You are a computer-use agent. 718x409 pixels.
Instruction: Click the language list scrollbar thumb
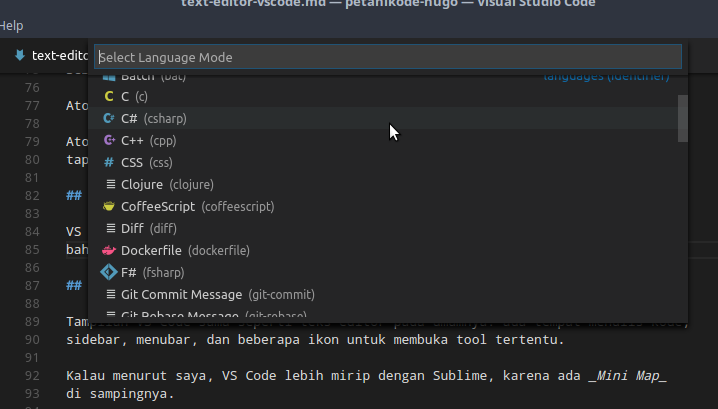coord(683,118)
